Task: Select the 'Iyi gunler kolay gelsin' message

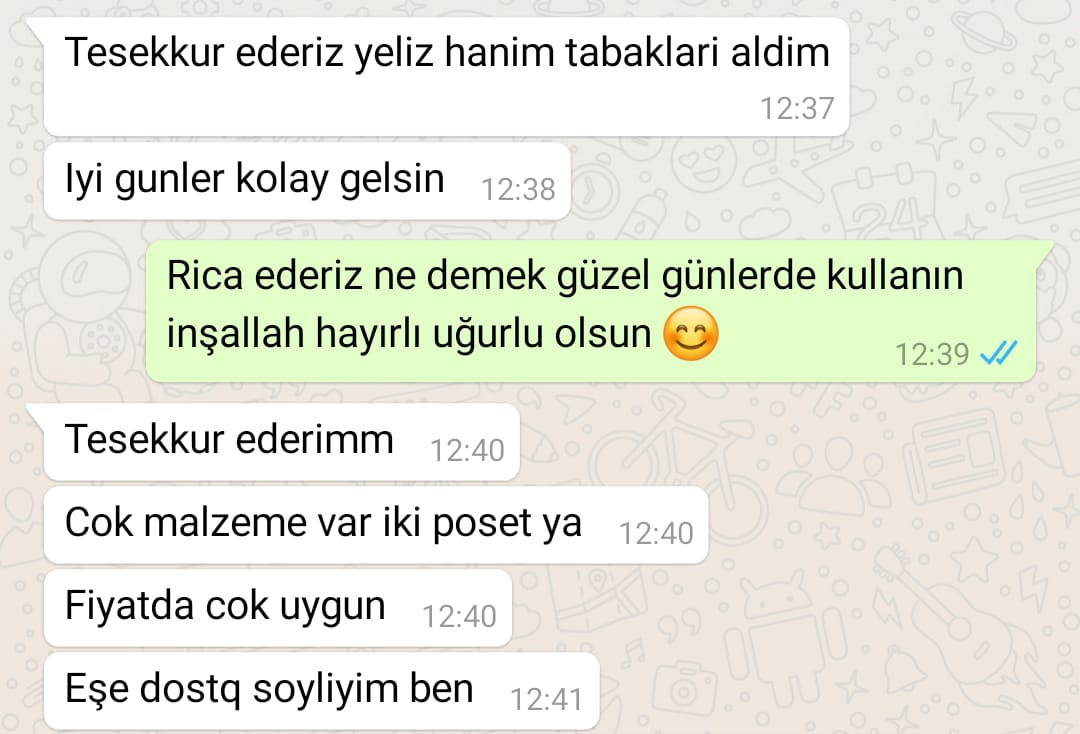Action: click(307, 181)
